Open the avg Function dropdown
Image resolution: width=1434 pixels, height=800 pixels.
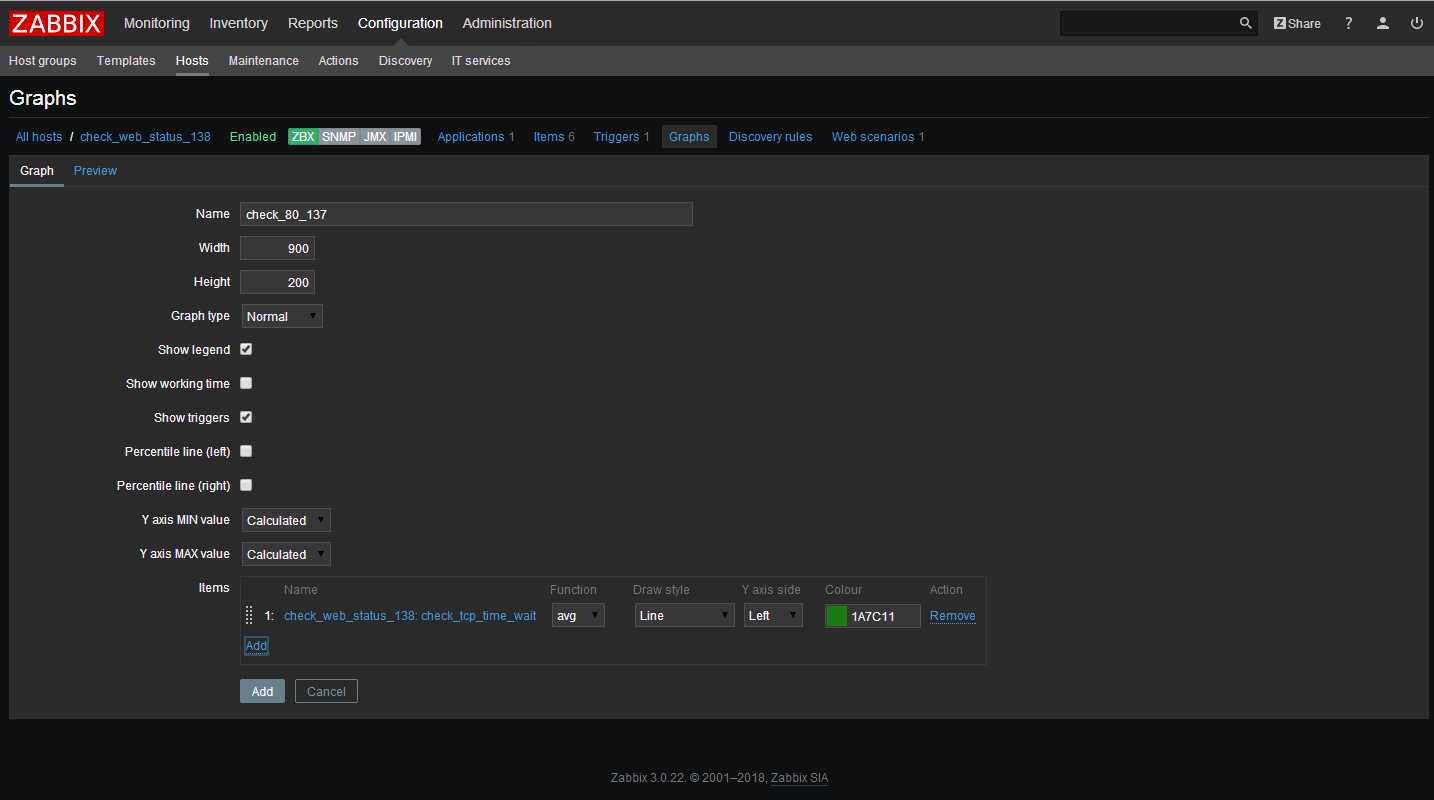click(x=578, y=616)
